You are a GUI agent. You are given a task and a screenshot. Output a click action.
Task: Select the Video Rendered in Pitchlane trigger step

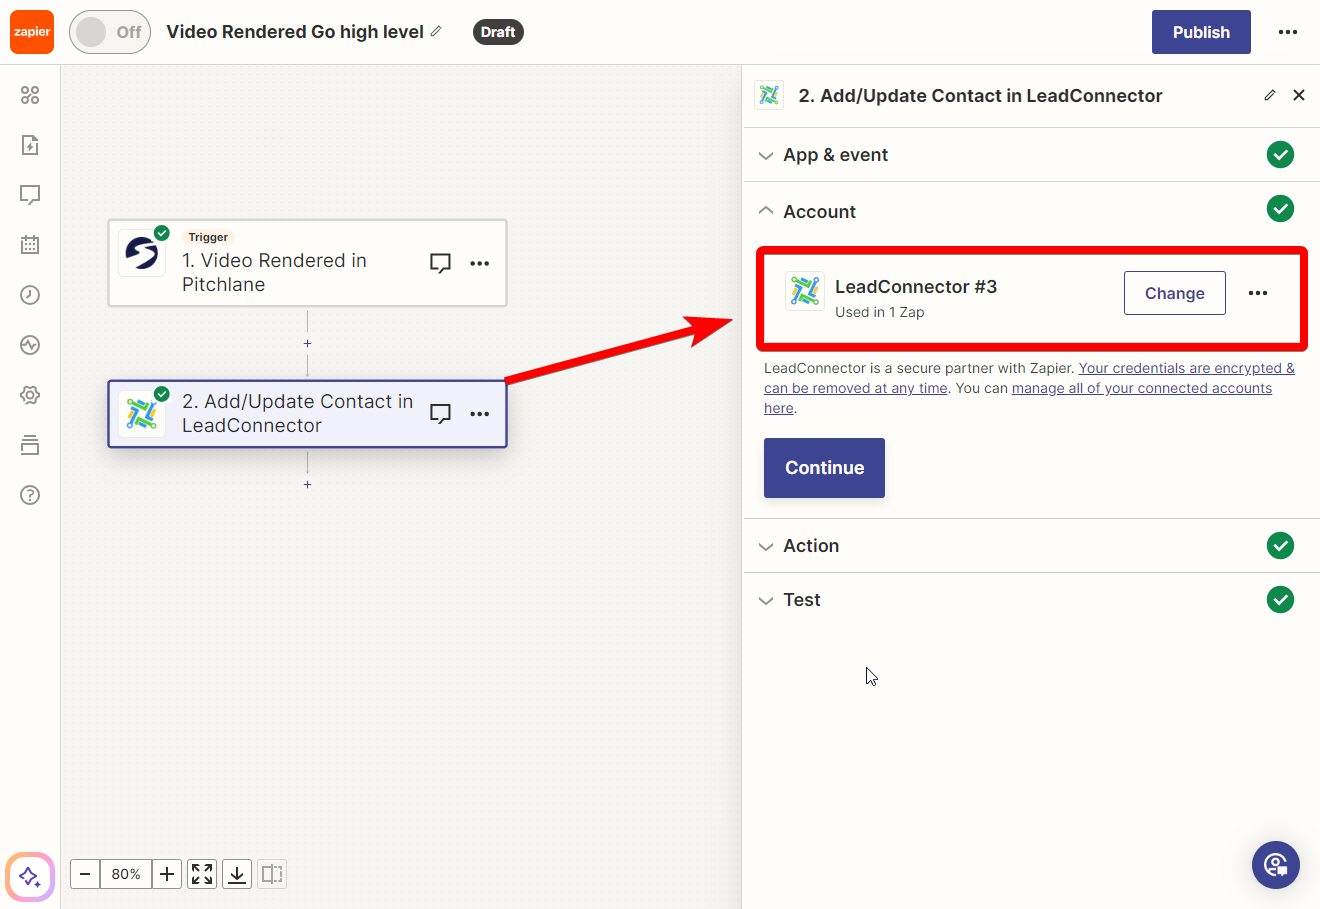307,263
